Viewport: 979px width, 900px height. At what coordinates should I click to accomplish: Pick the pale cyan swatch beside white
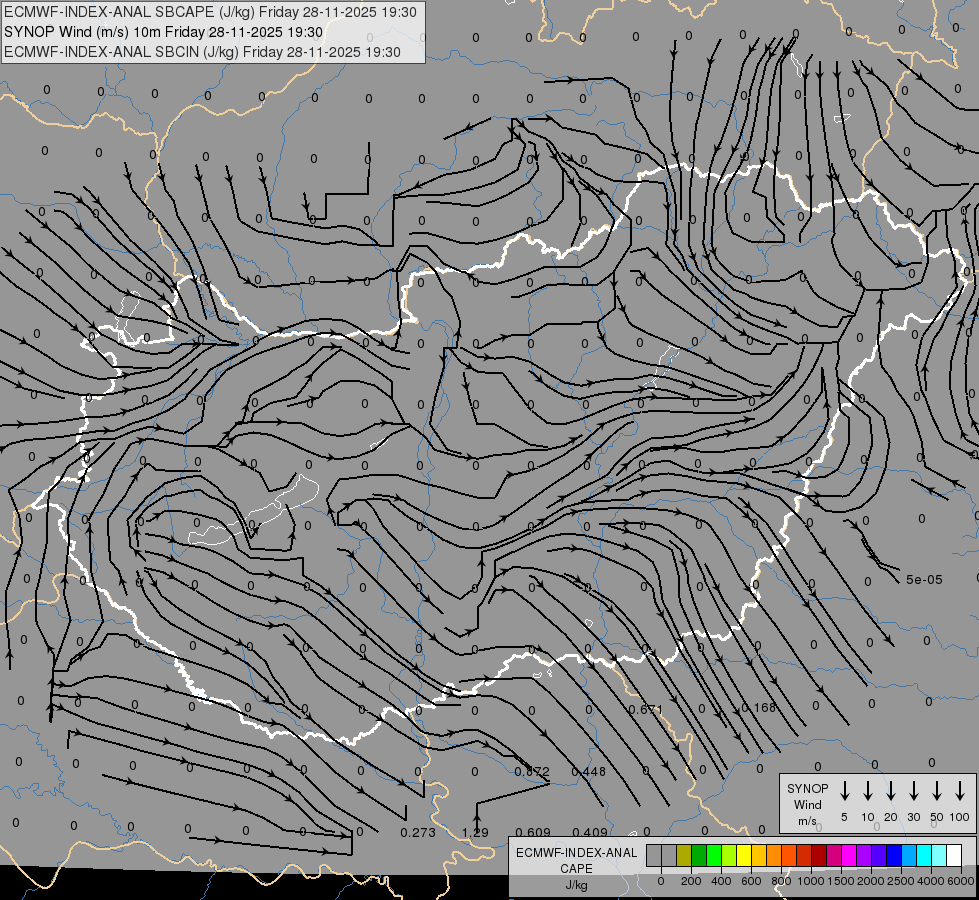point(939,855)
